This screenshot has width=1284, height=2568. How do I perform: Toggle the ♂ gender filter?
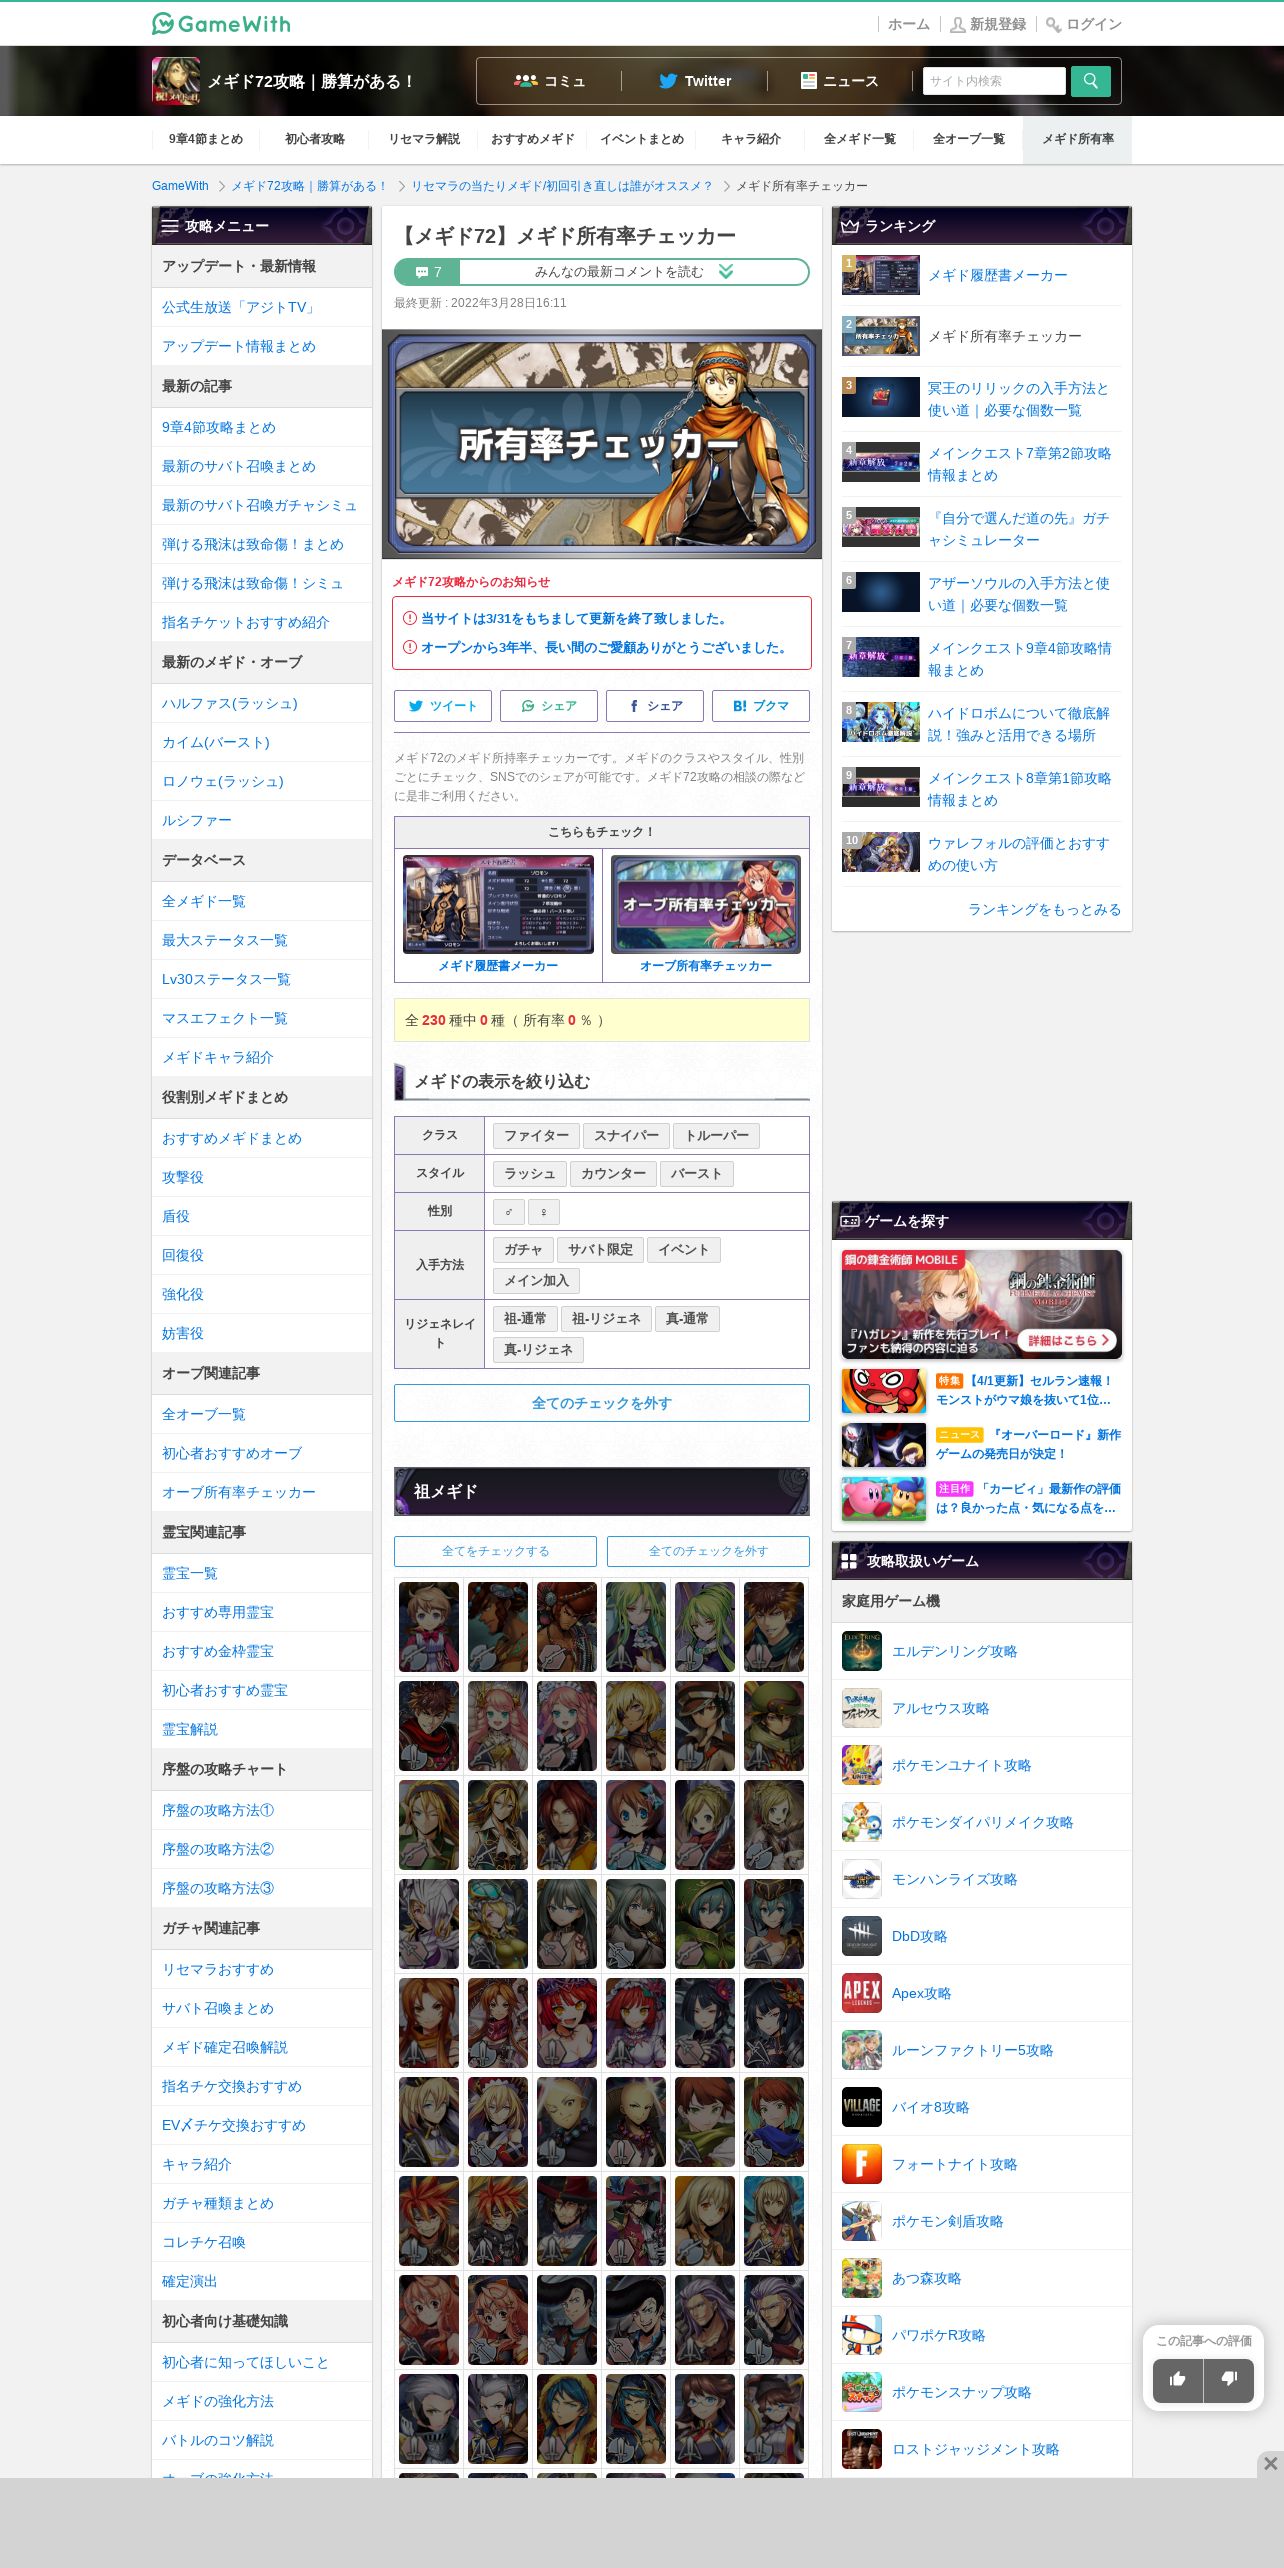(509, 1212)
